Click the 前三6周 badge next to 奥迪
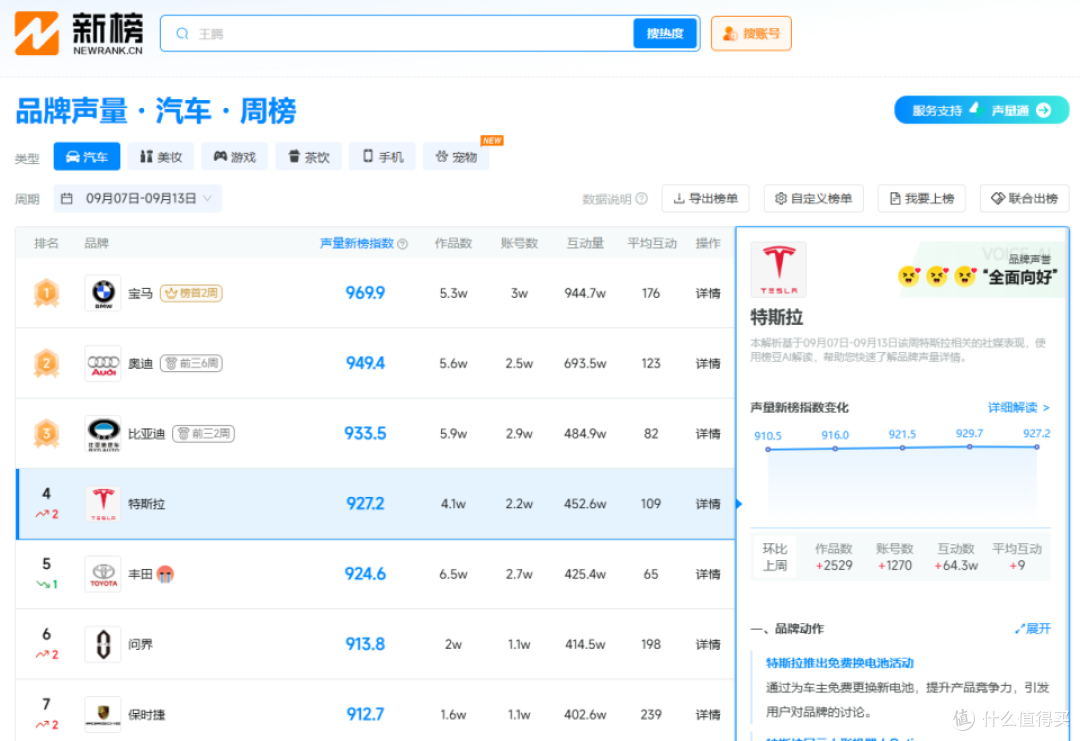 (191, 364)
